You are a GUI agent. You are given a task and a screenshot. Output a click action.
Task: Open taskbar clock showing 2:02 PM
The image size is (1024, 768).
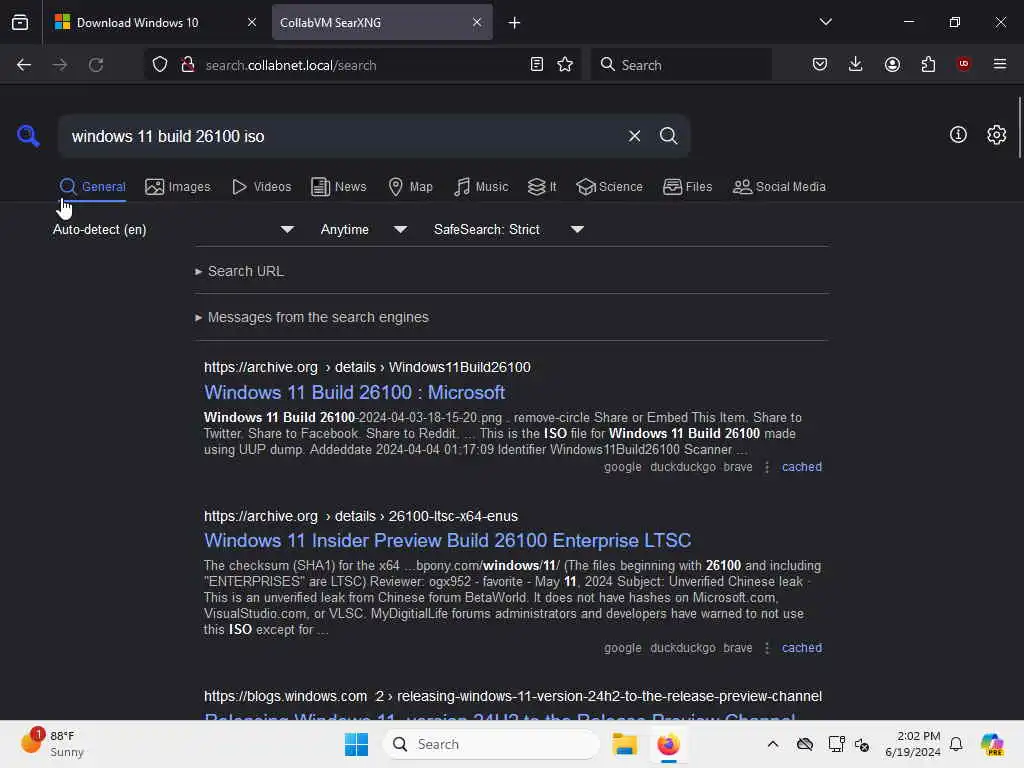pyautogui.click(x=912, y=744)
